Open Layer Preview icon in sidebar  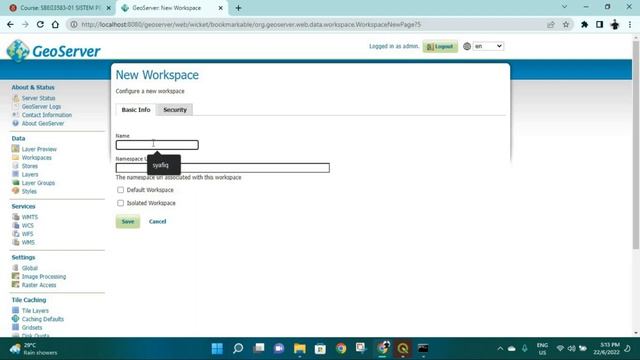tap(16, 149)
